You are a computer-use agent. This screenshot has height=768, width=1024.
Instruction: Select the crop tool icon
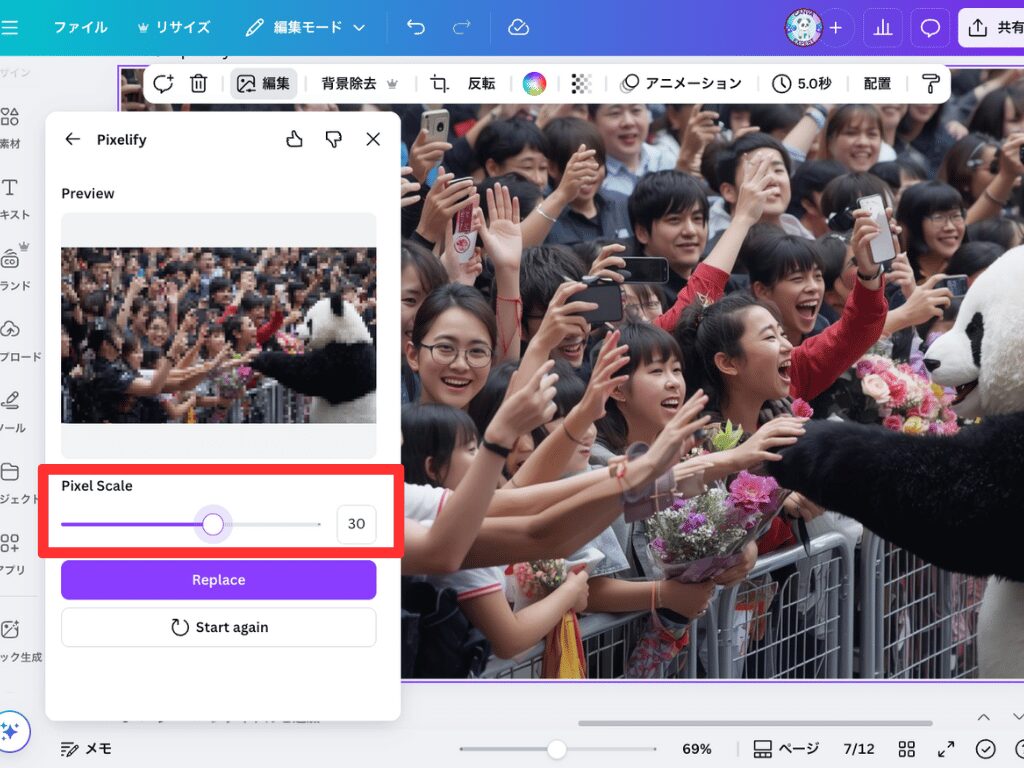[439, 84]
